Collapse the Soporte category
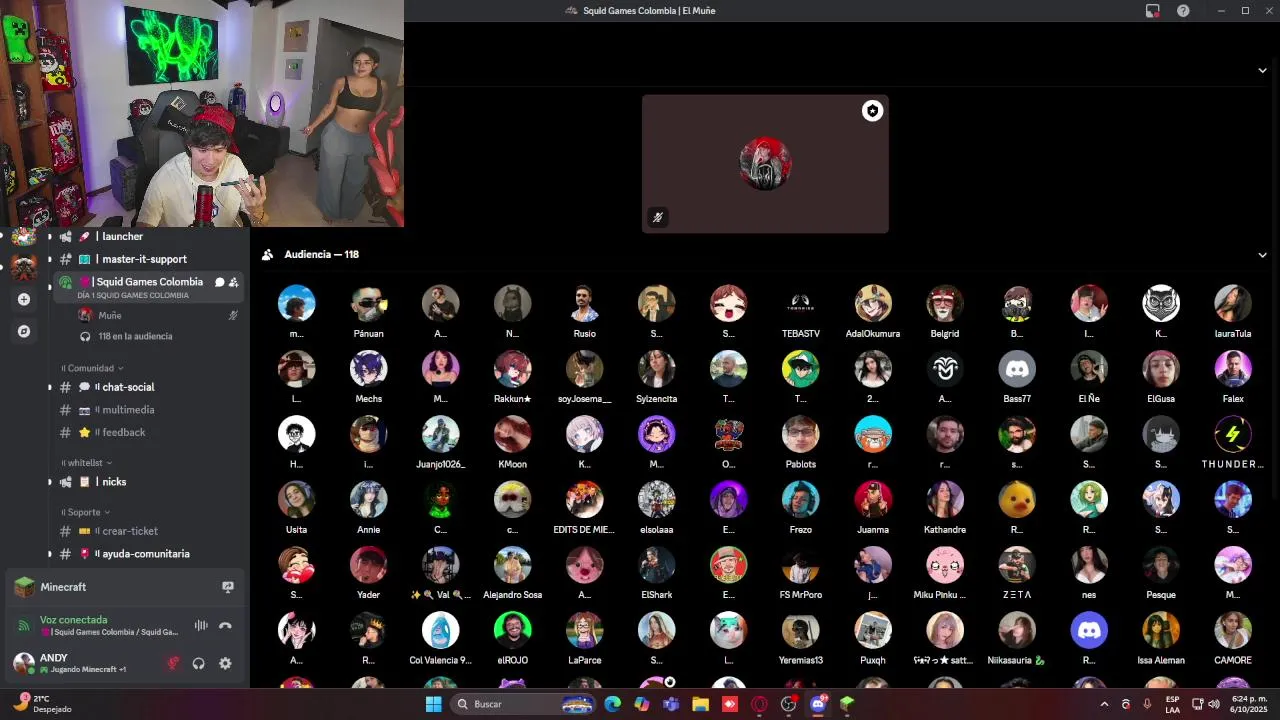 [x=84, y=512]
